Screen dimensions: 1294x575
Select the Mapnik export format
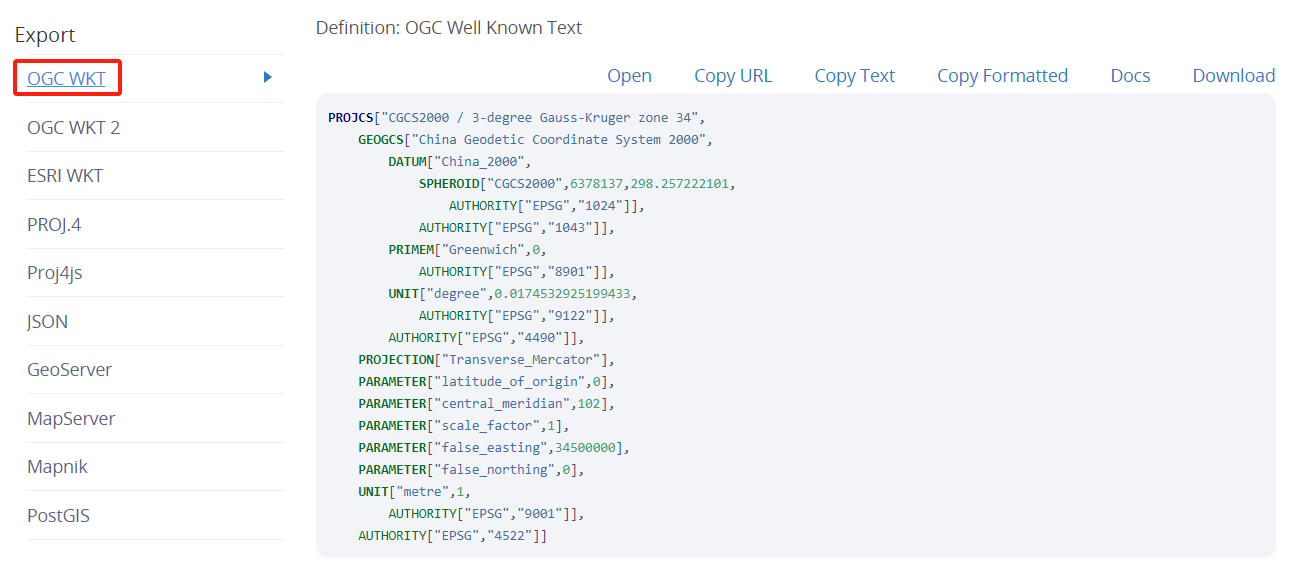tap(58, 467)
